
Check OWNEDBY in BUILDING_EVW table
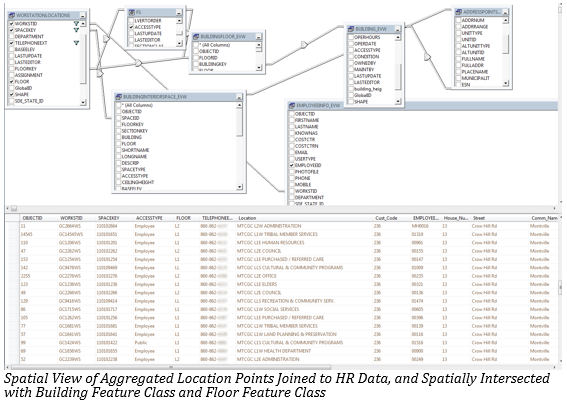[x=351, y=63]
